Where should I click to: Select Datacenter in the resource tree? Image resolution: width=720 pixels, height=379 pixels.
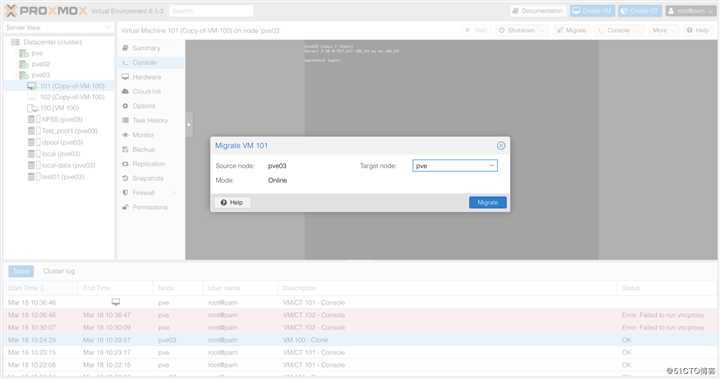point(52,42)
